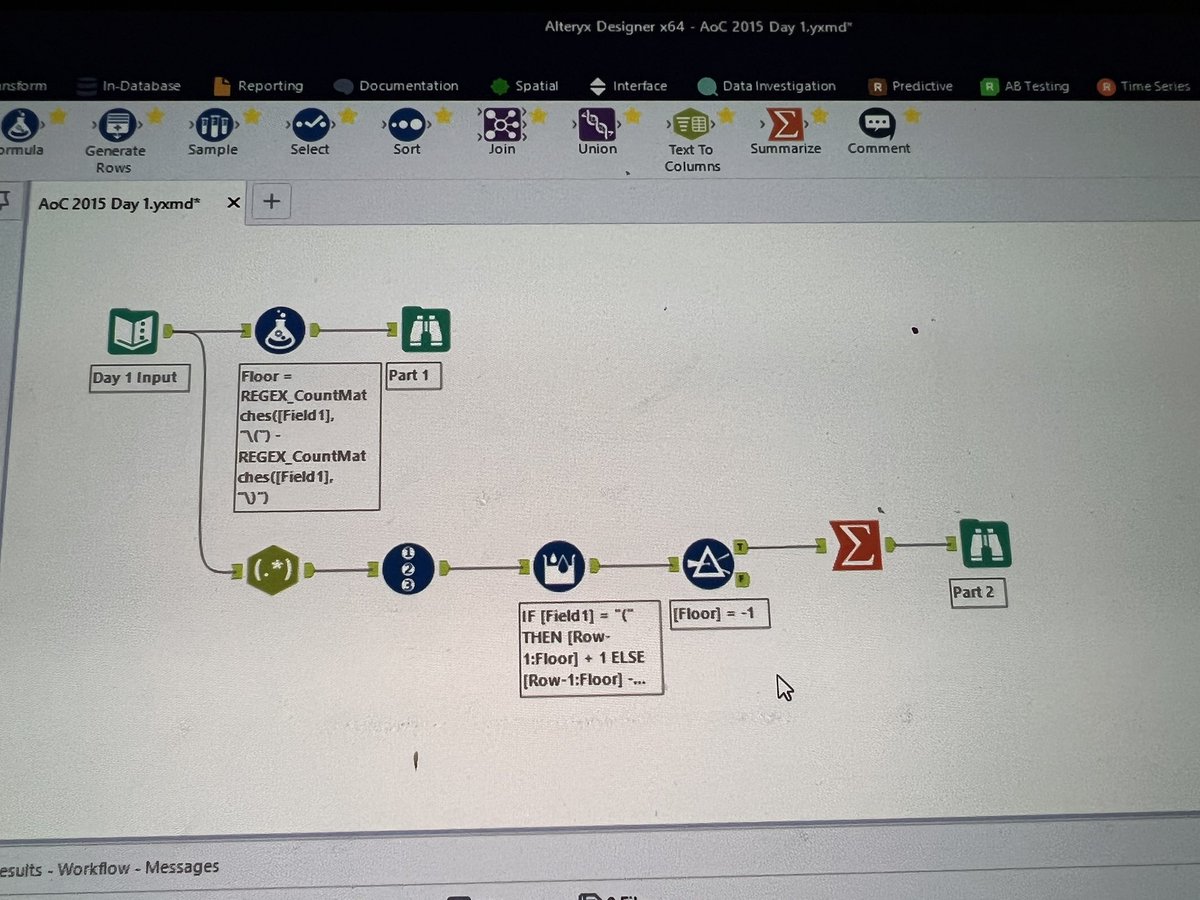Click the 'Part 2' label
This screenshot has height=900, width=1200.
[977, 592]
